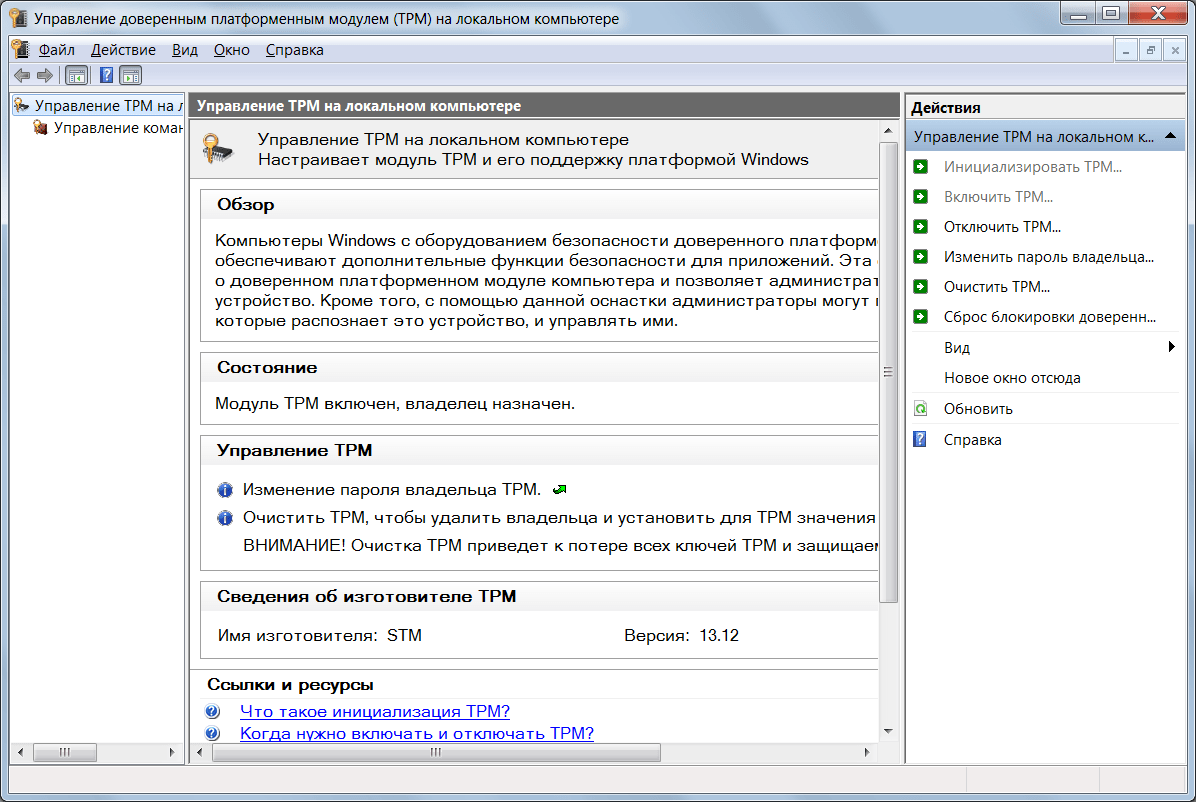
Task: Click the blue Help toolbar icon
Action: click(106, 75)
